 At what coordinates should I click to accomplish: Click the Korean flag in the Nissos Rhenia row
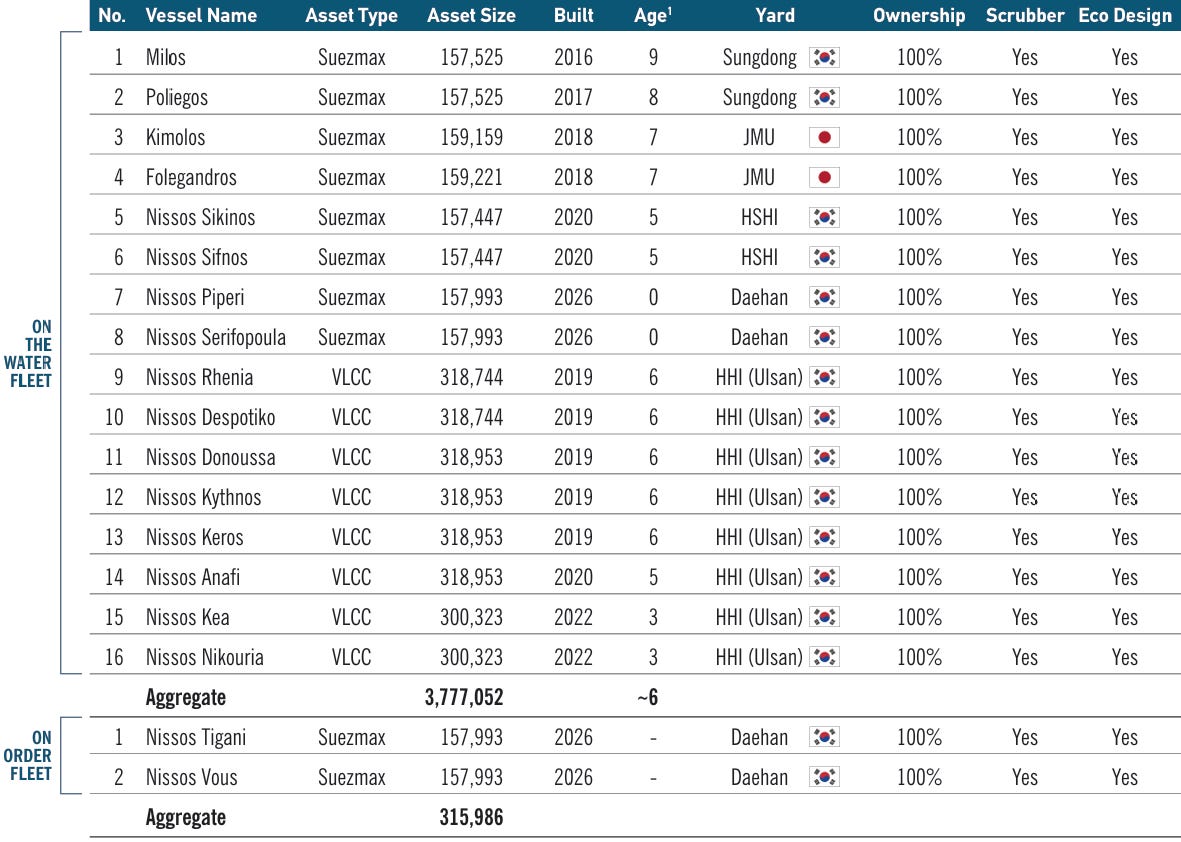pos(824,377)
